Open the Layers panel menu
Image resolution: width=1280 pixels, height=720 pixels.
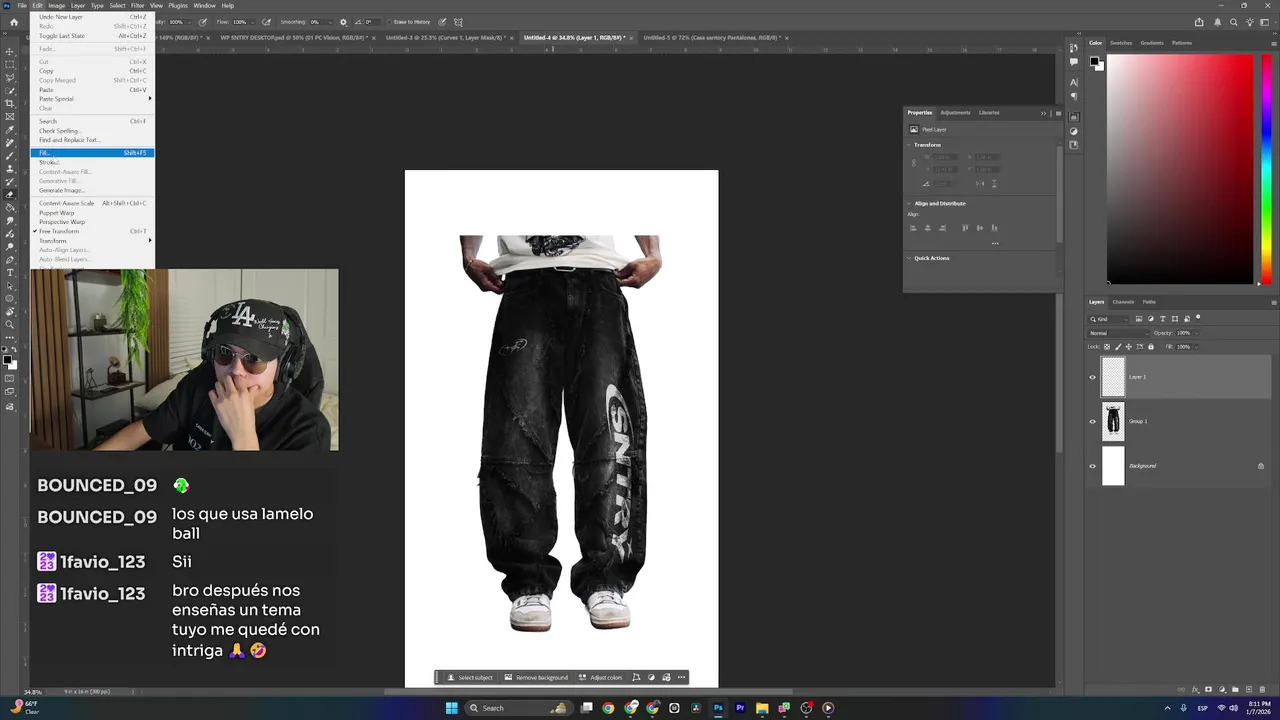(x=1273, y=302)
